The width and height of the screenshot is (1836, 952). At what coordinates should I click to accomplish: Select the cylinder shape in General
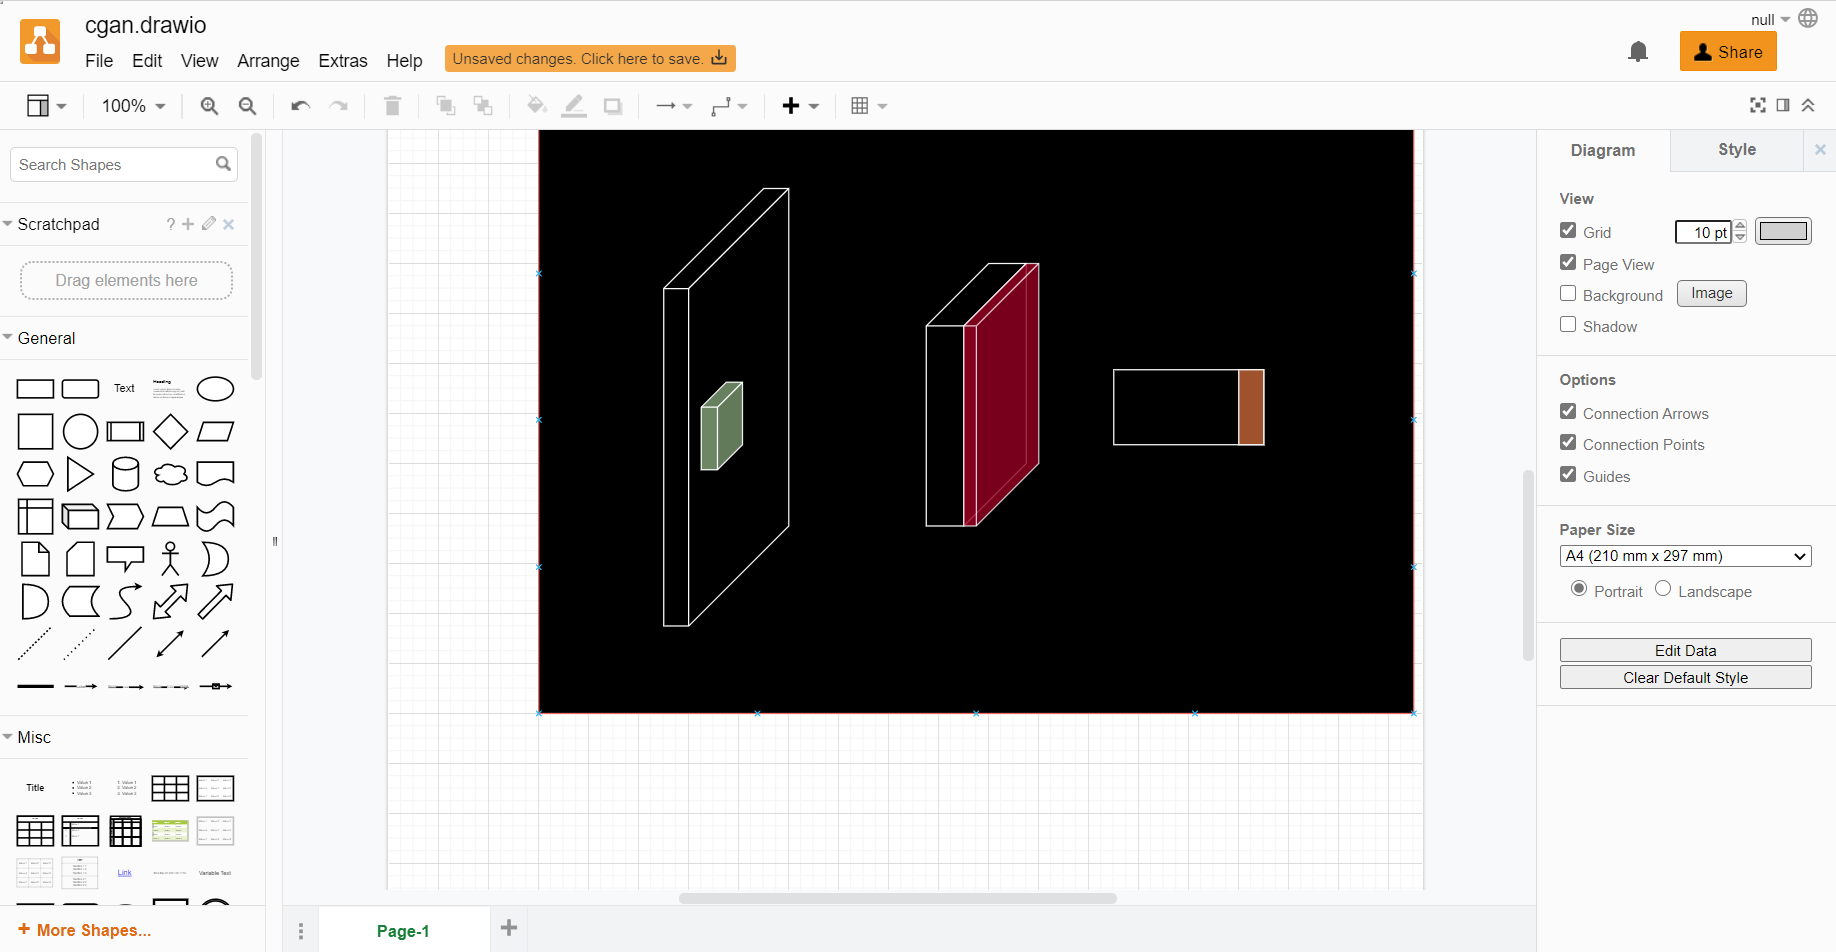(125, 474)
